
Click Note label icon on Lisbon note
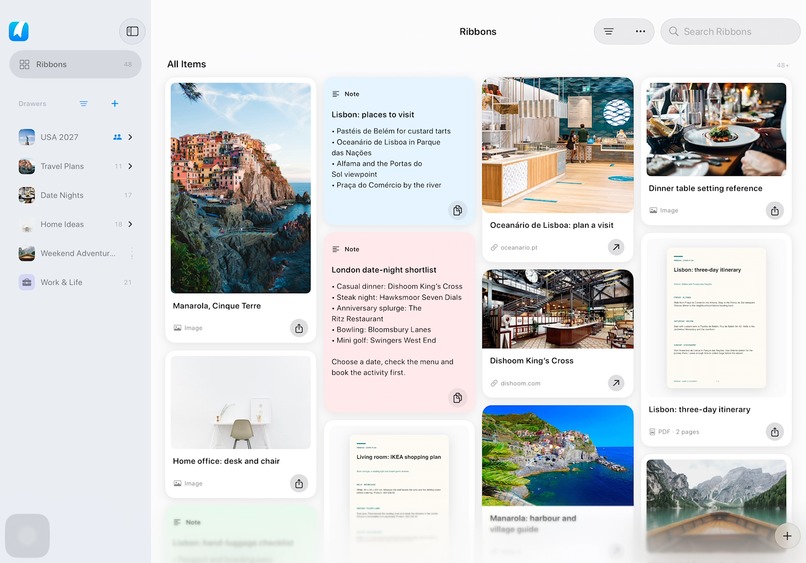[x=336, y=94]
